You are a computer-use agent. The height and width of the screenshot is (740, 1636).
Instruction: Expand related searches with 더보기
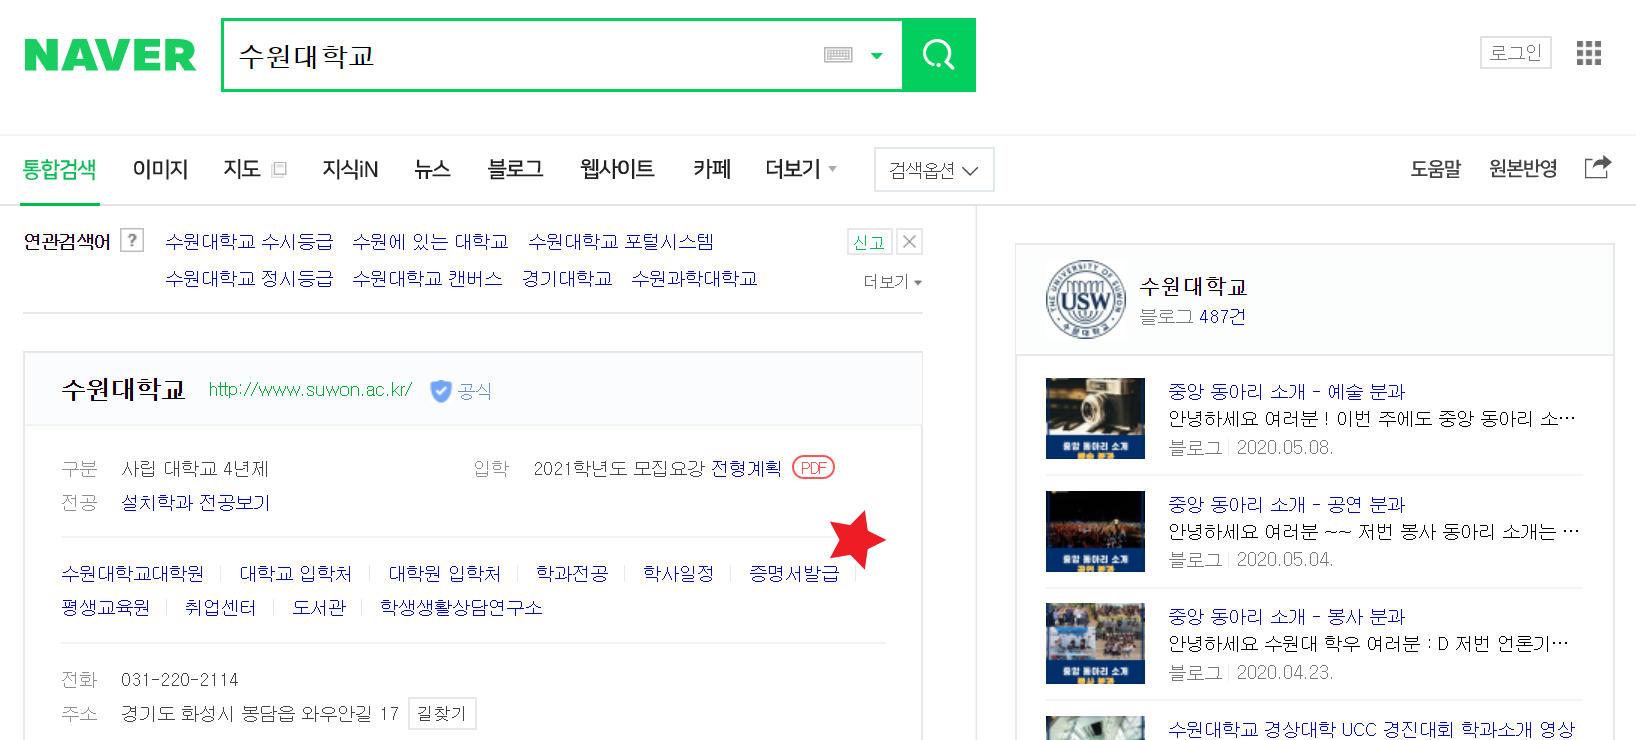point(892,282)
